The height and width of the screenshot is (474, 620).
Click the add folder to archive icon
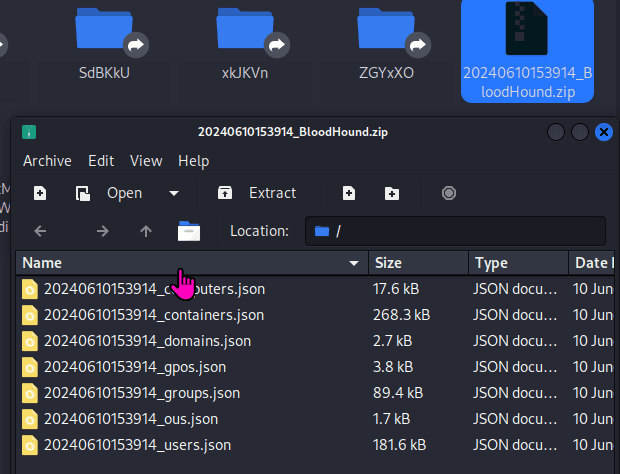pyautogui.click(x=392, y=193)
